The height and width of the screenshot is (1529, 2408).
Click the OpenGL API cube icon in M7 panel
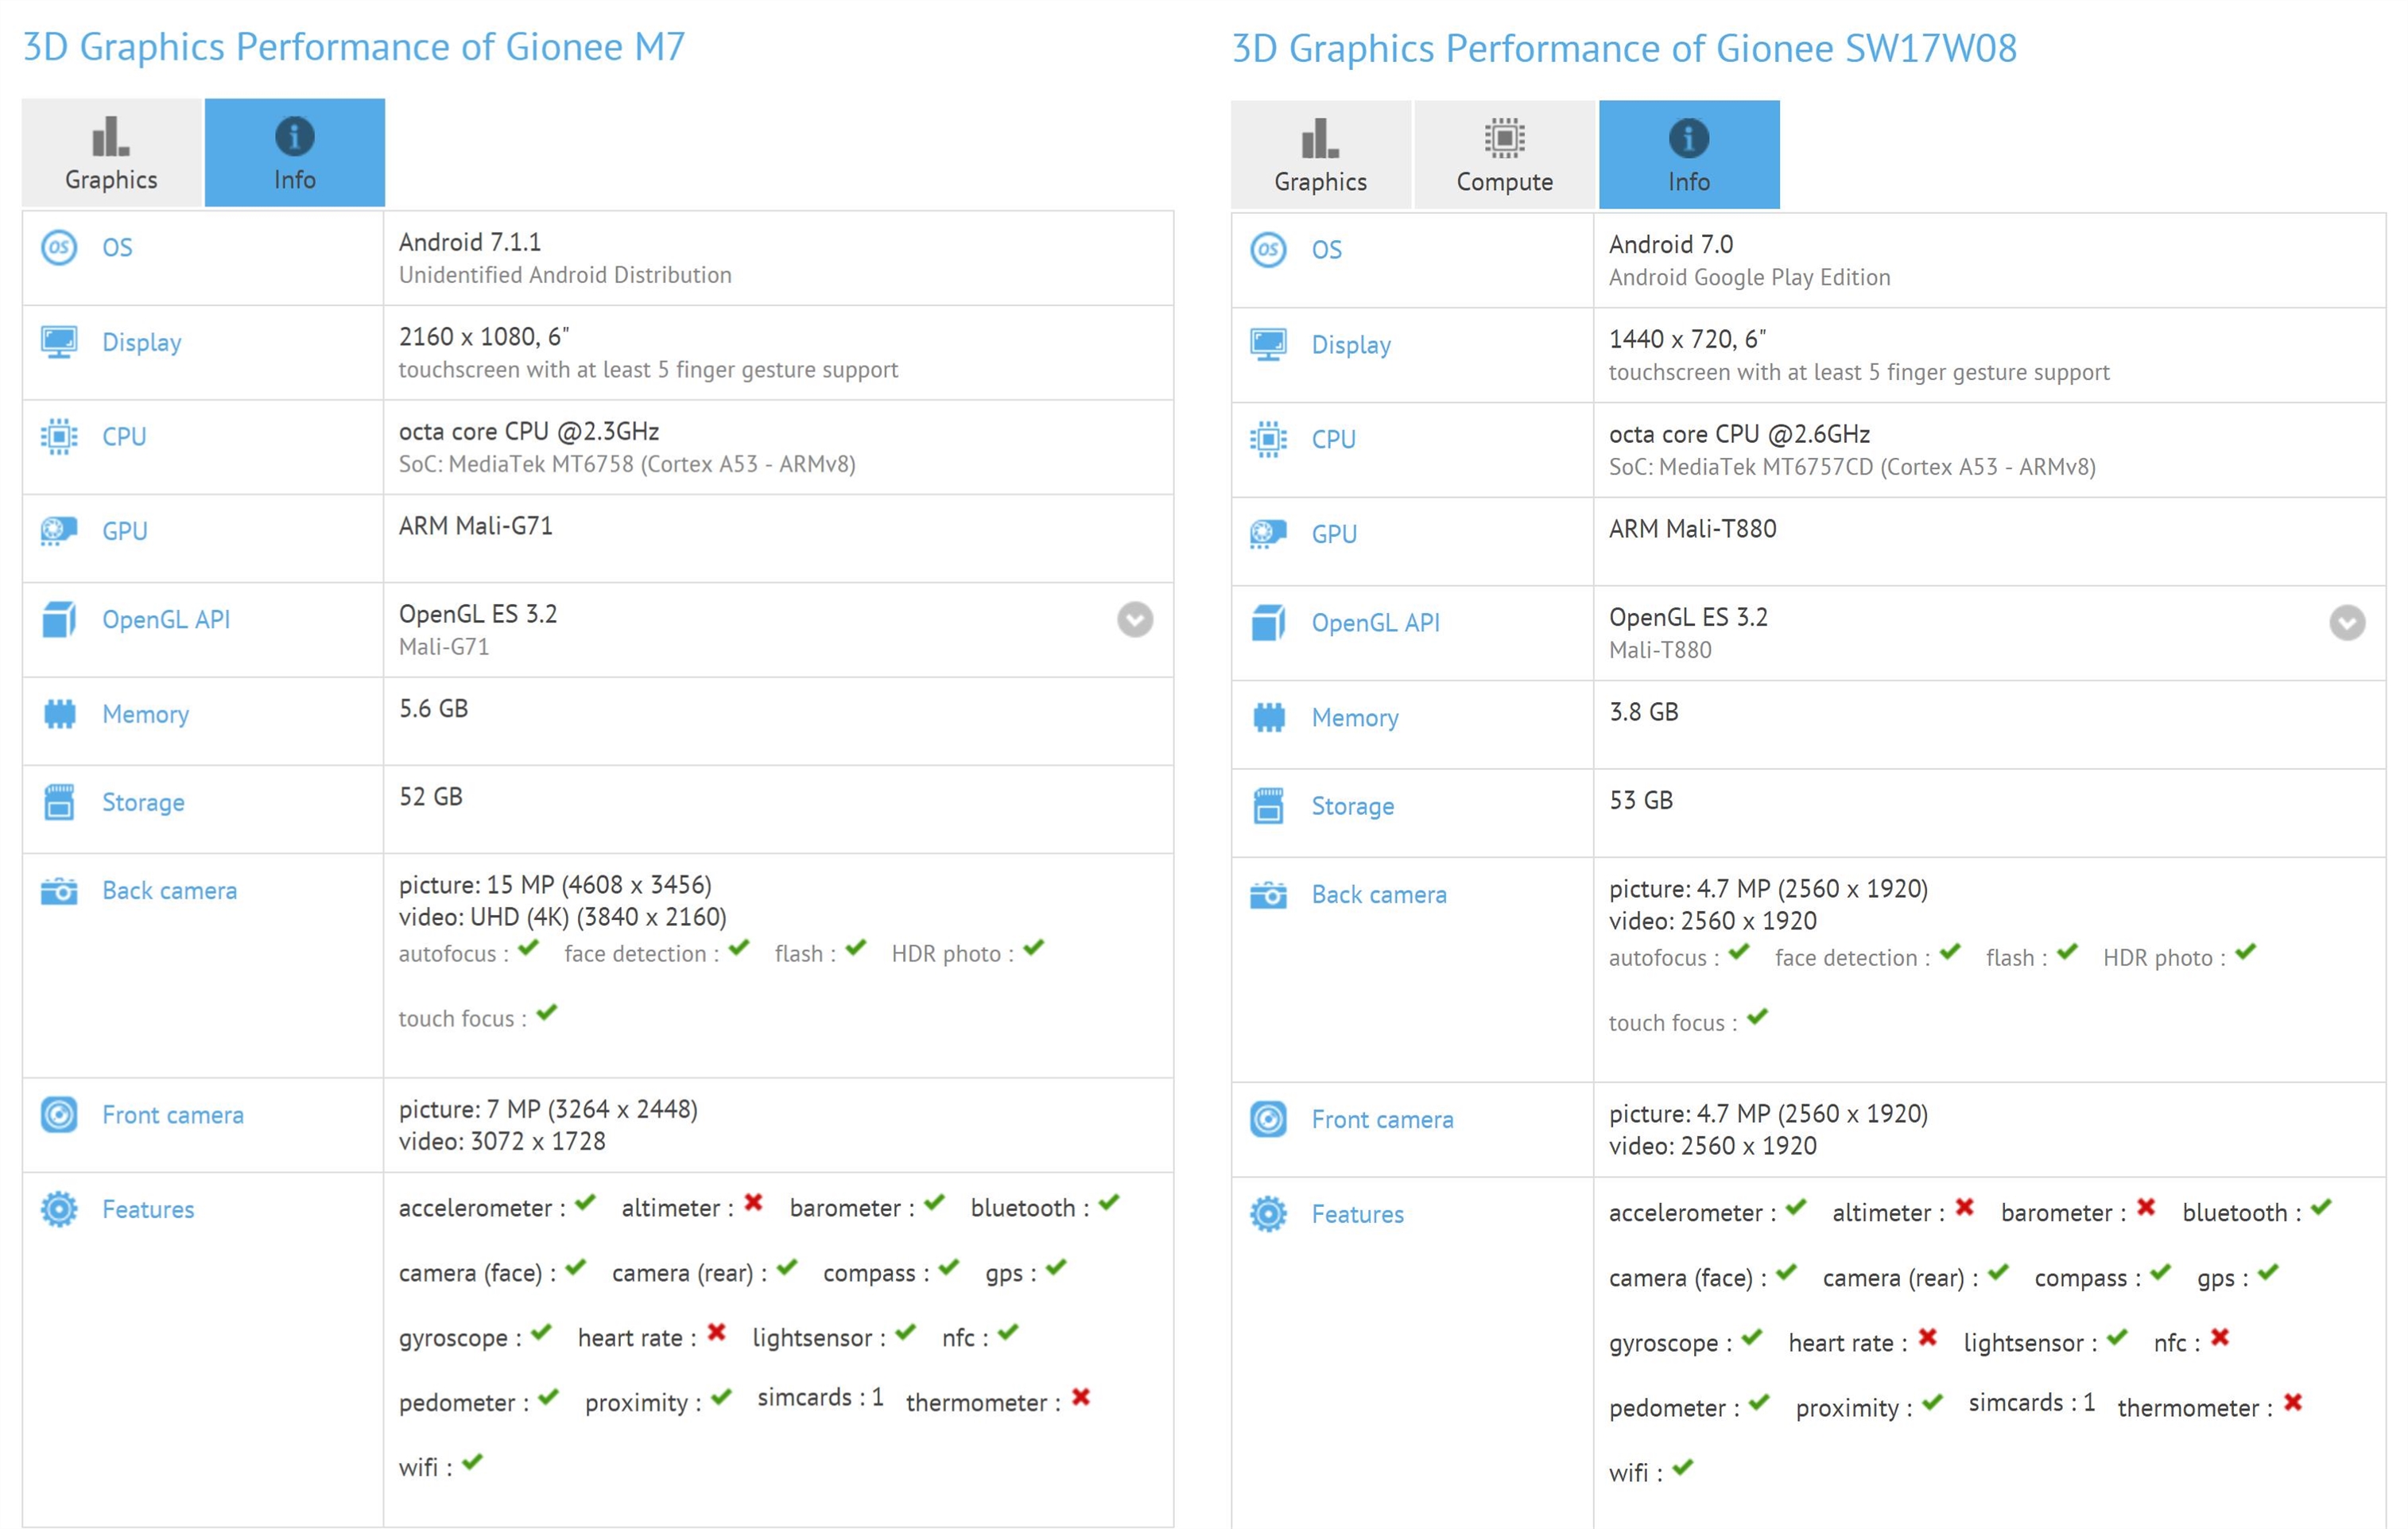coord(59,619)
